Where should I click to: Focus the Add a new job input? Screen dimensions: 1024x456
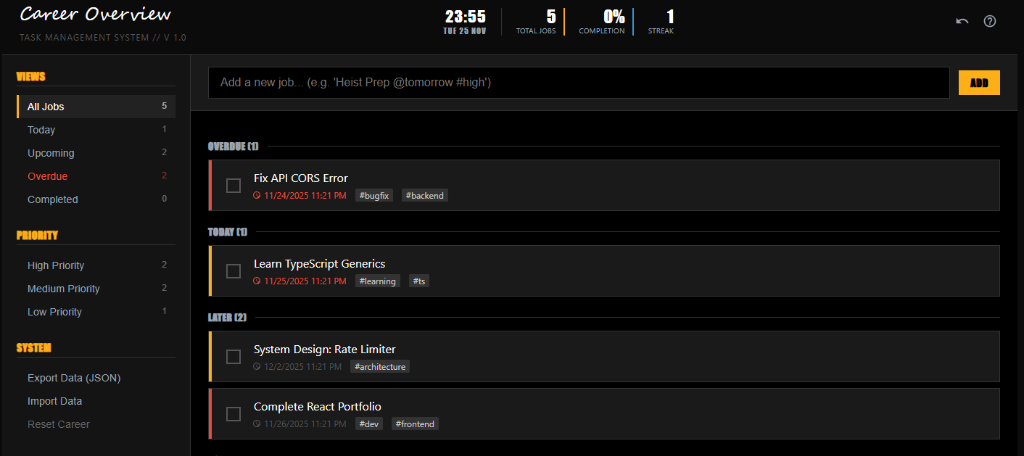click(578, 82)
